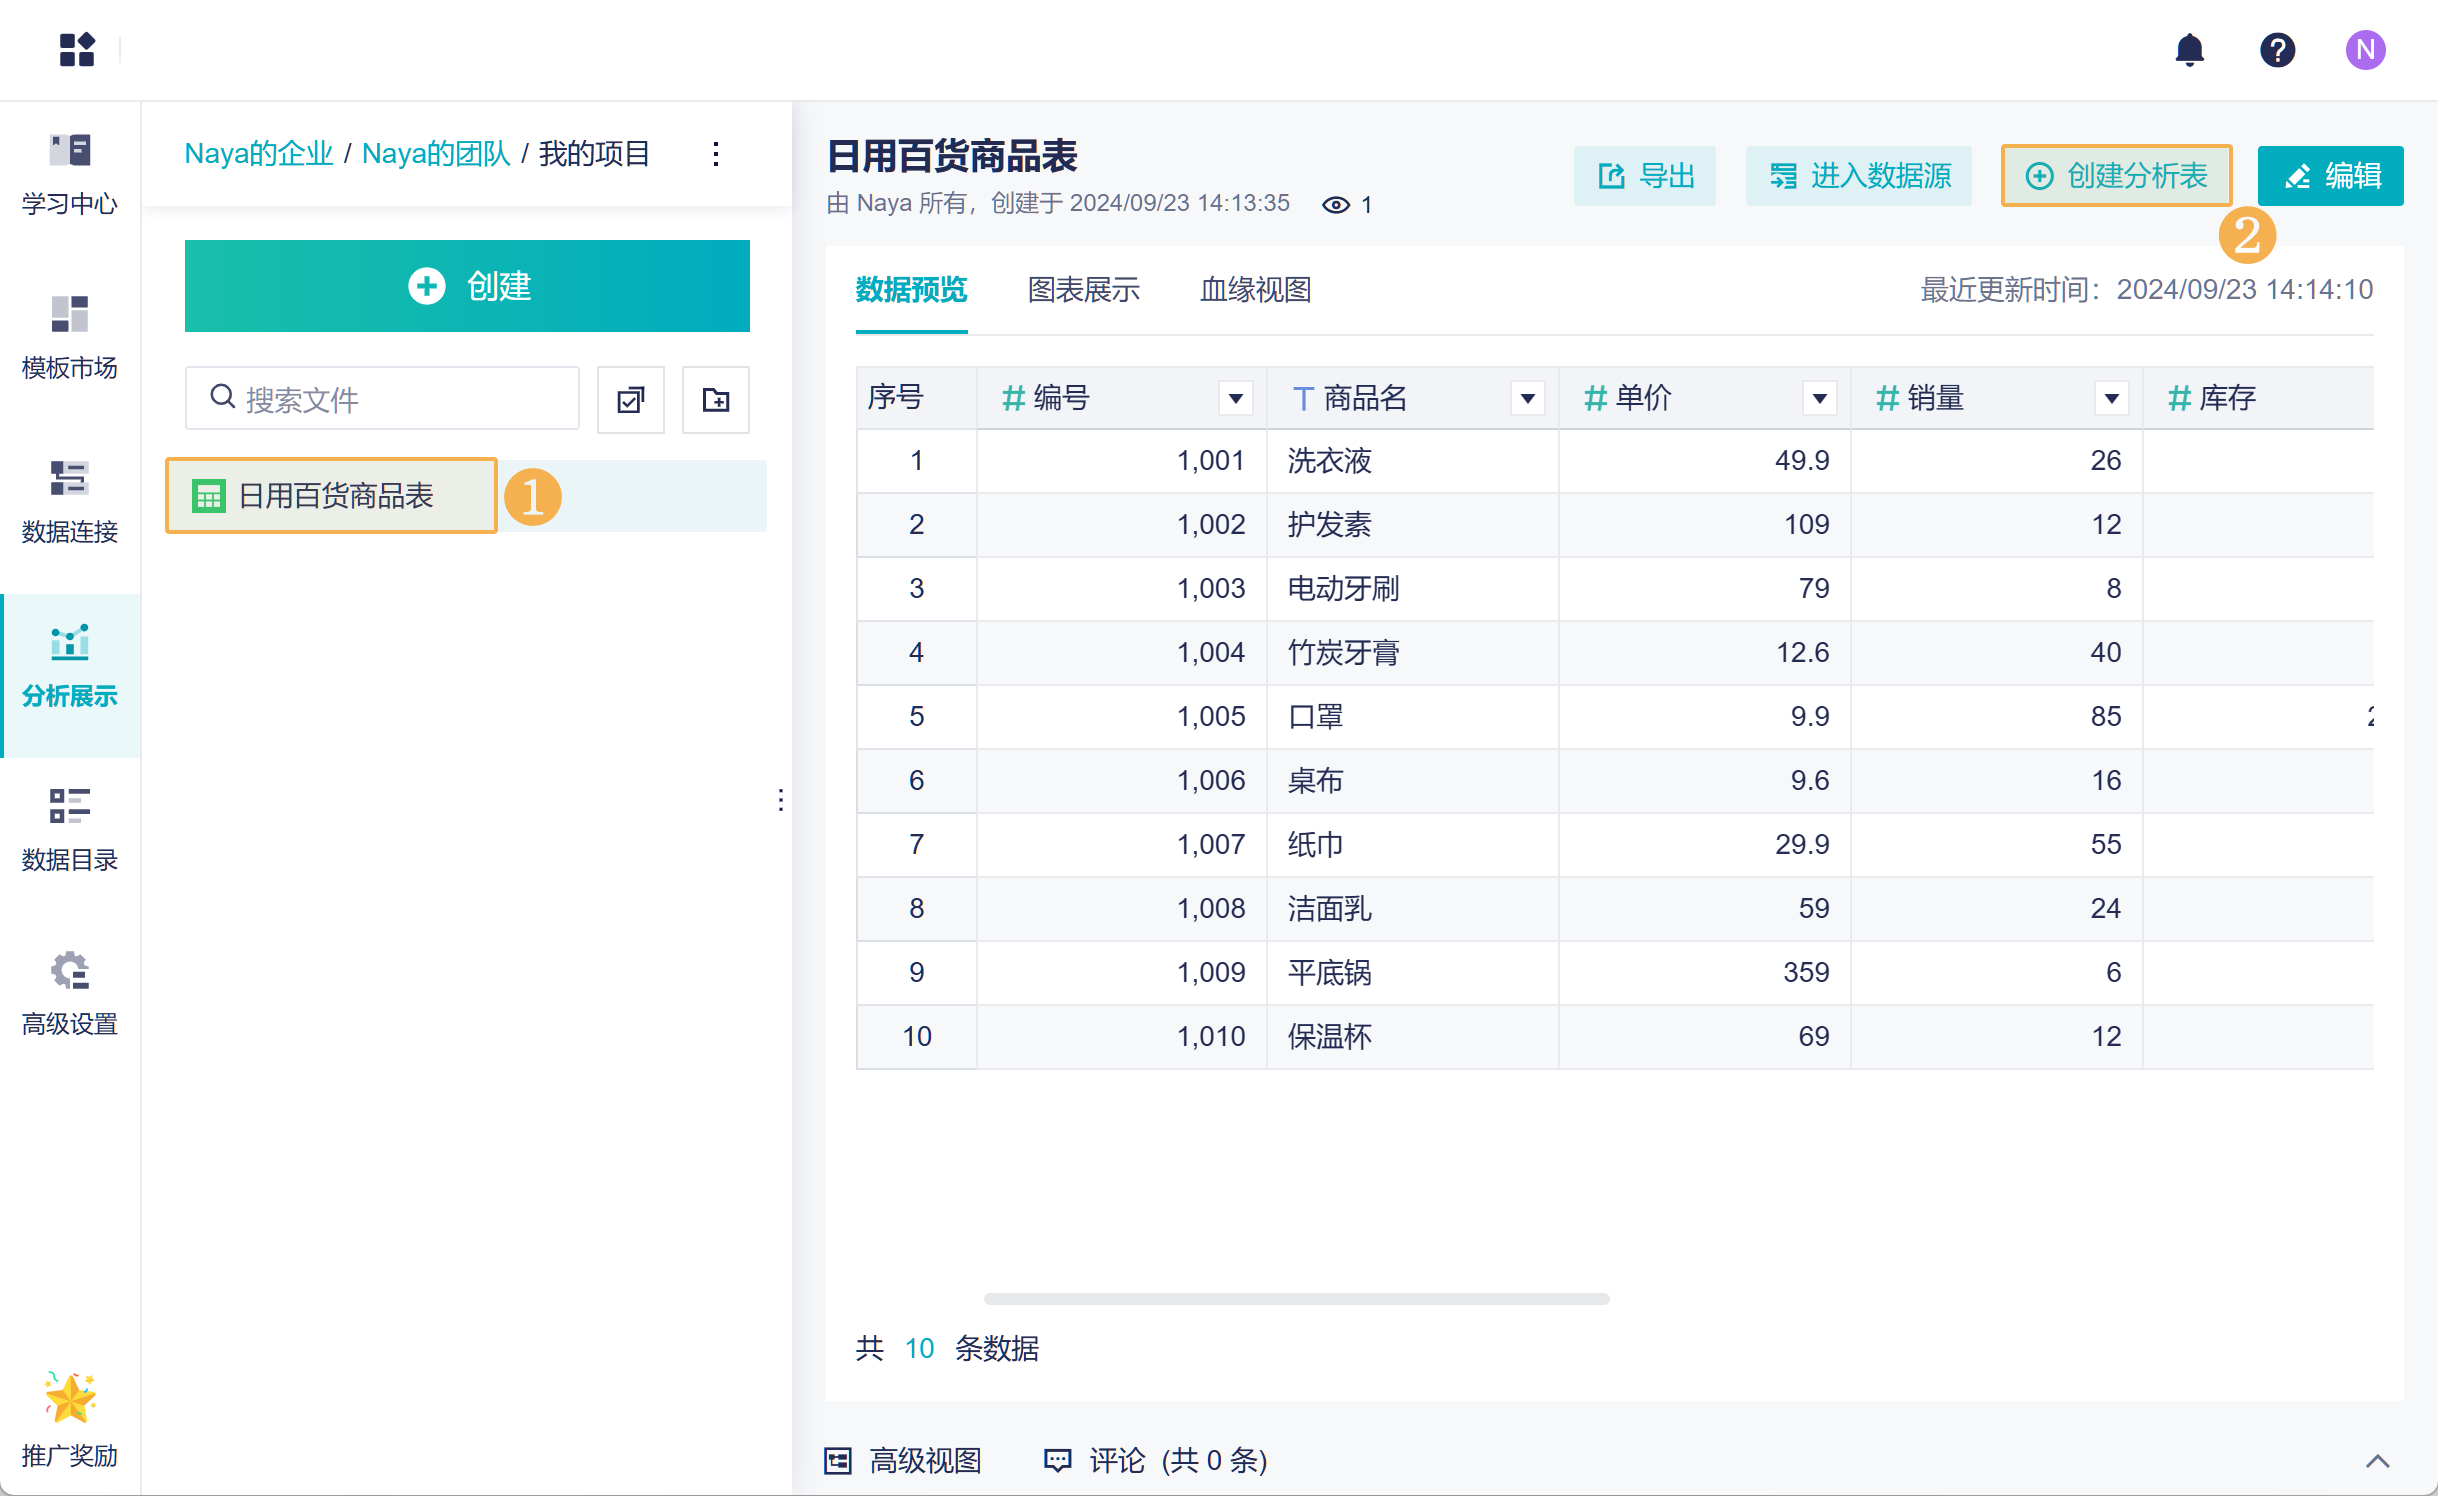Viewport: 2438px width, 1496px height.
Task: Open 高级视图 at bottom
Action: 904,1461
